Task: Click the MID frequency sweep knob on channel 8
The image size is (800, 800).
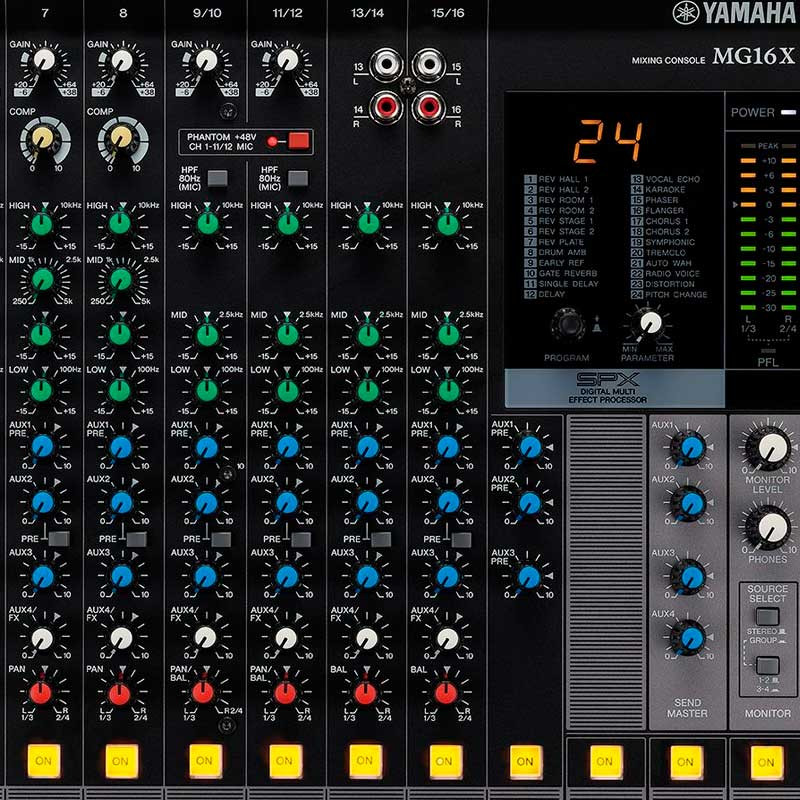Action: pyautogui.click(x=121, y=280)
